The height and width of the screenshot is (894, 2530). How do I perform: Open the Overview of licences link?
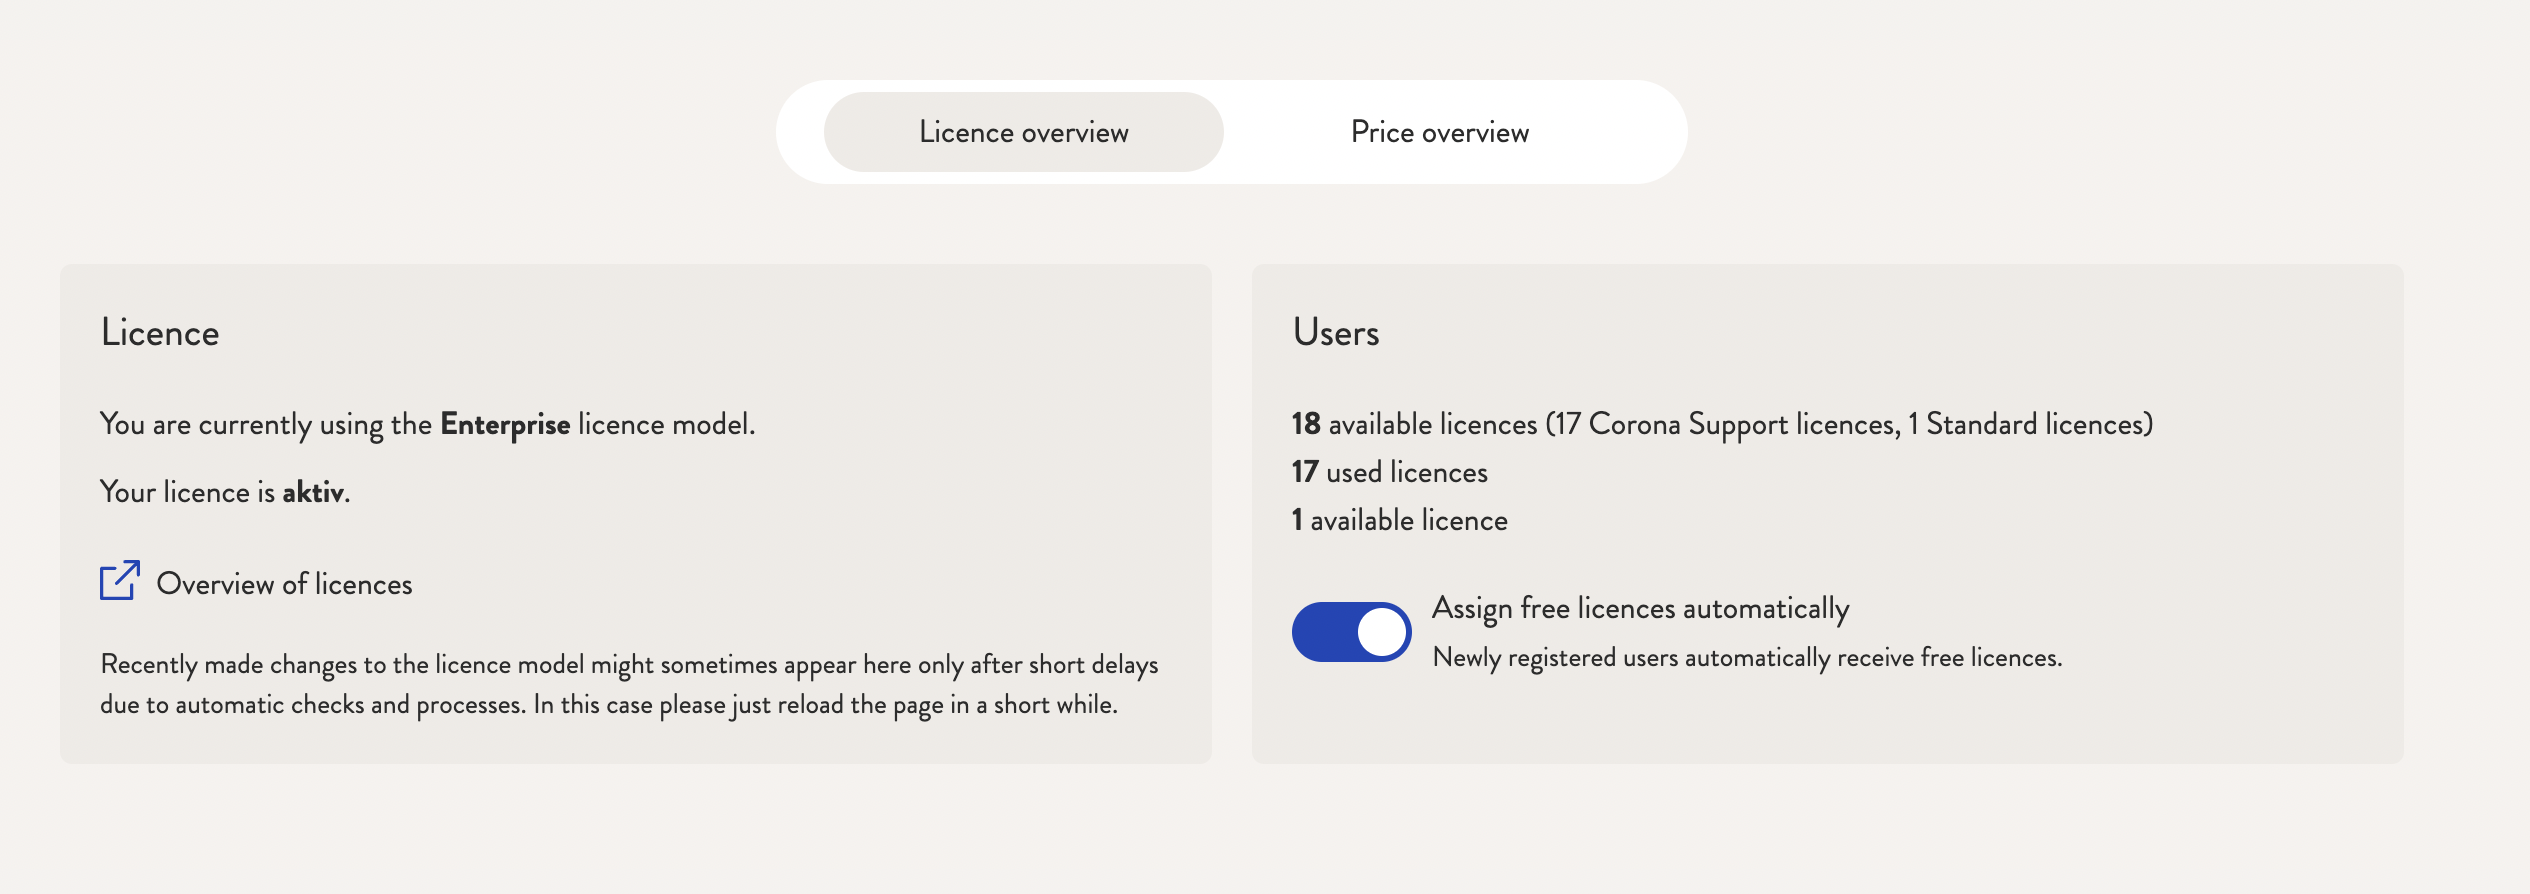(x=284, y=584)
